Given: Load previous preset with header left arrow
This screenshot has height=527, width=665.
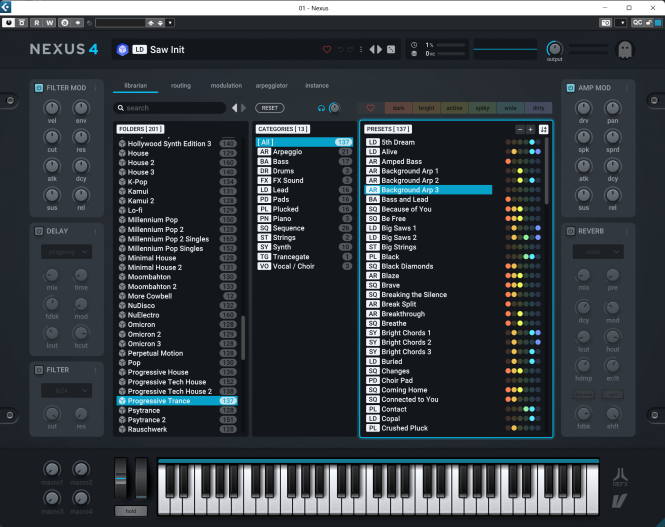Looking at the screenshot, I should tap(372, 50).
